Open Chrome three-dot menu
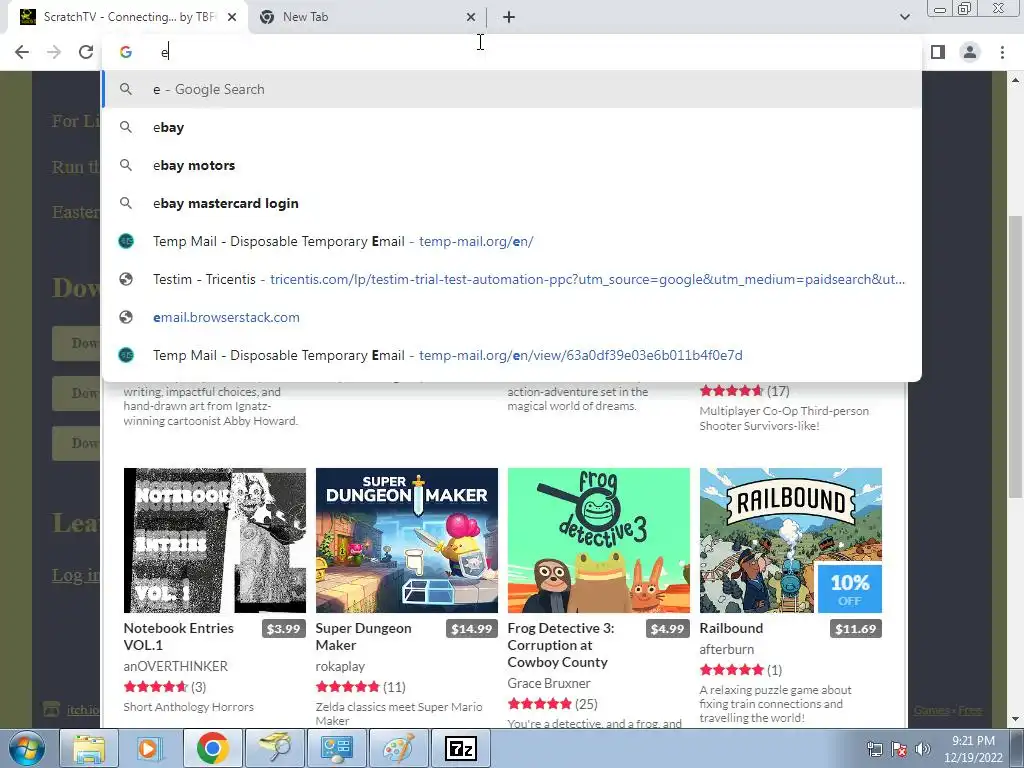The image size is (1024, 768). point(1002,52)
